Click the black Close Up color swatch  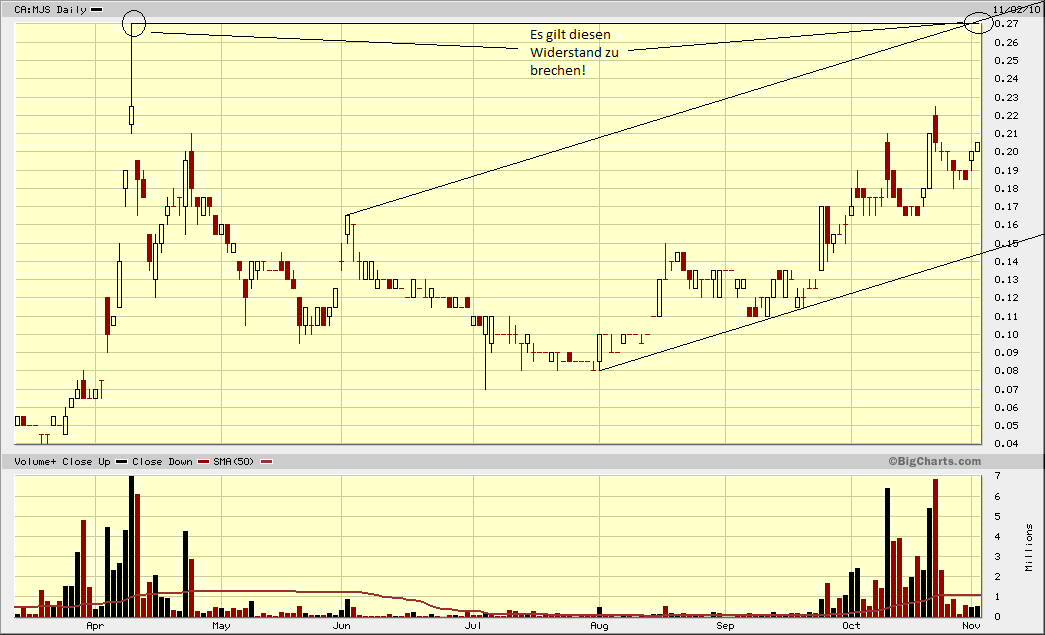tap(121, 462)
